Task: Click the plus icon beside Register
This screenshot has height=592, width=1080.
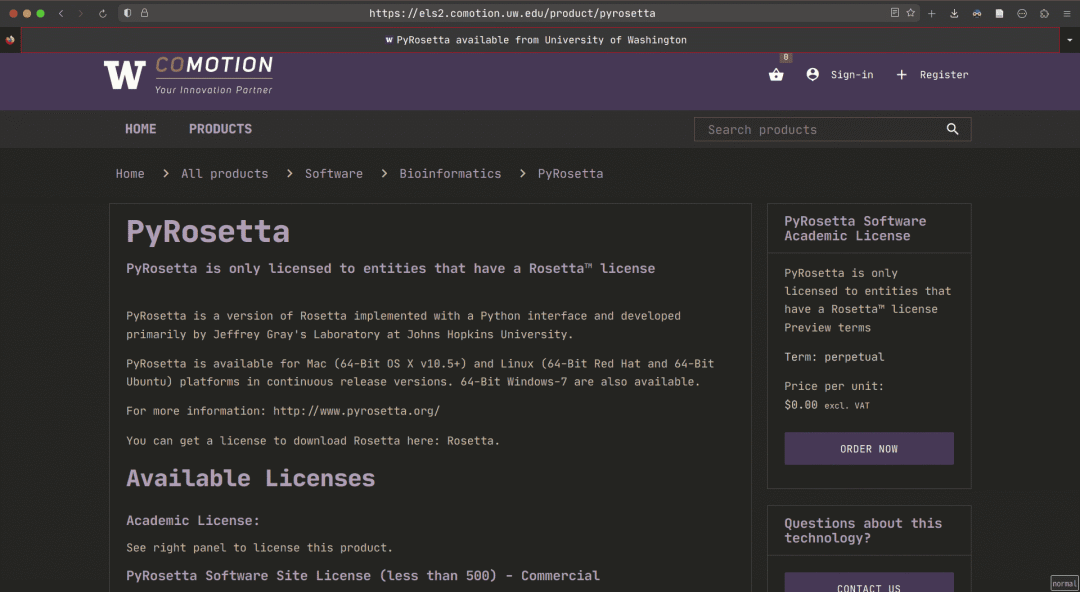Action: point(902,74)
